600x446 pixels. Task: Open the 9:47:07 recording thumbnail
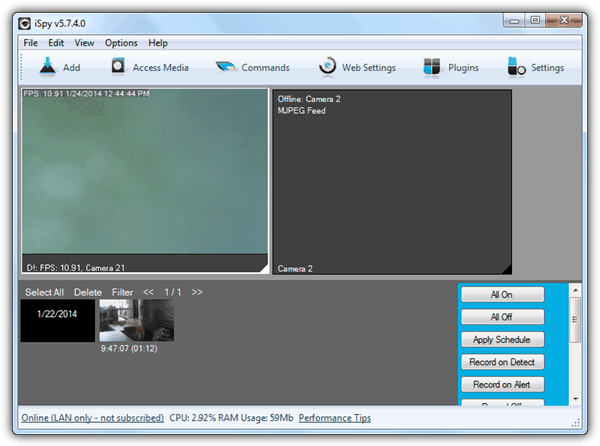point(137,320)
